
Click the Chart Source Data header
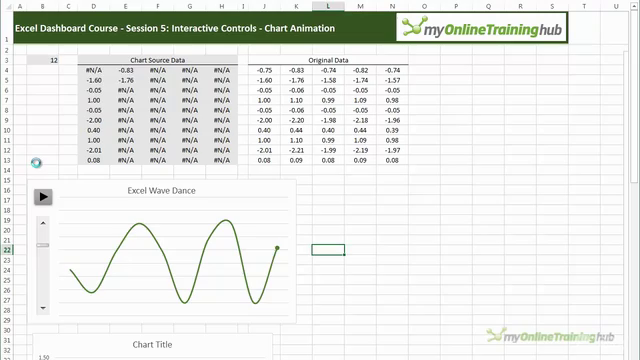(x=158, y=60)
